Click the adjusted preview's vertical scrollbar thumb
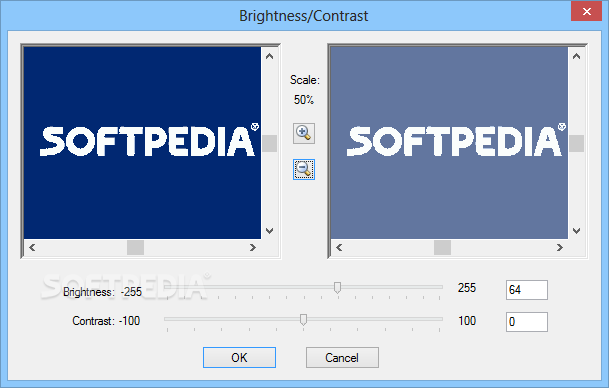The width and height of the screenshot is (609, 388). pos(576,143)
